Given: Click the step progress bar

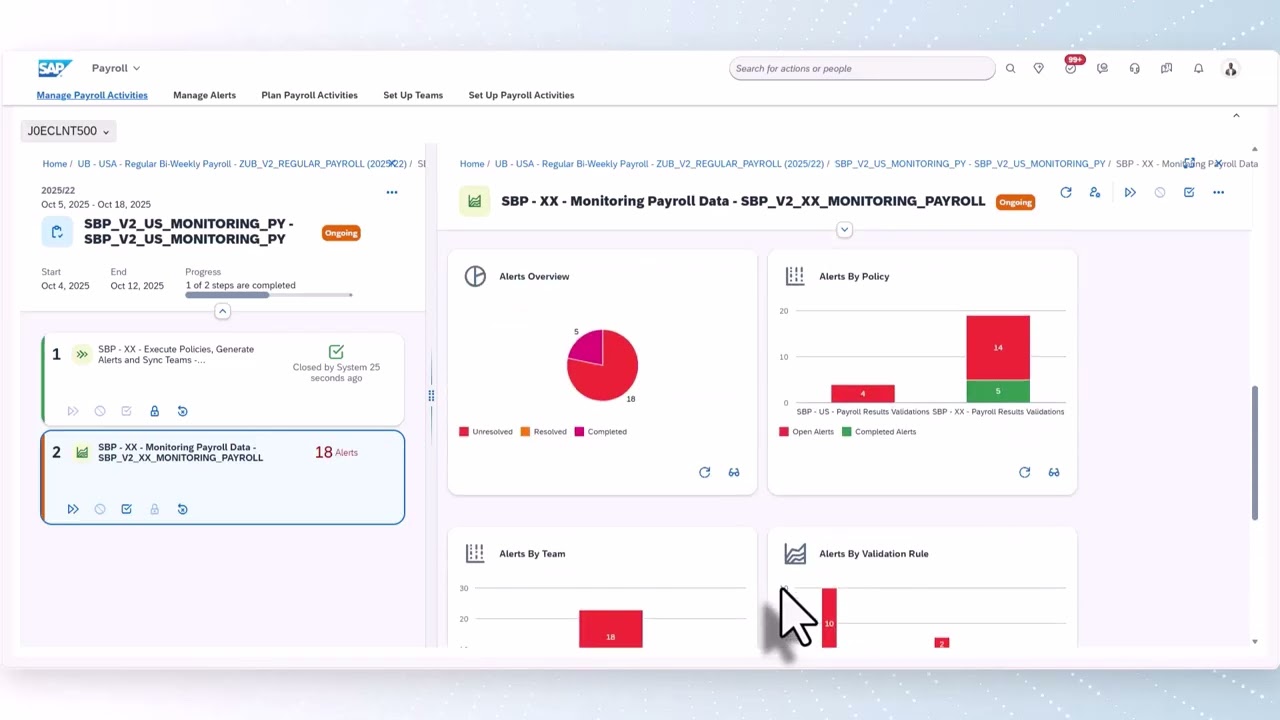Looking at the screenshot, I should click(268, 295).
